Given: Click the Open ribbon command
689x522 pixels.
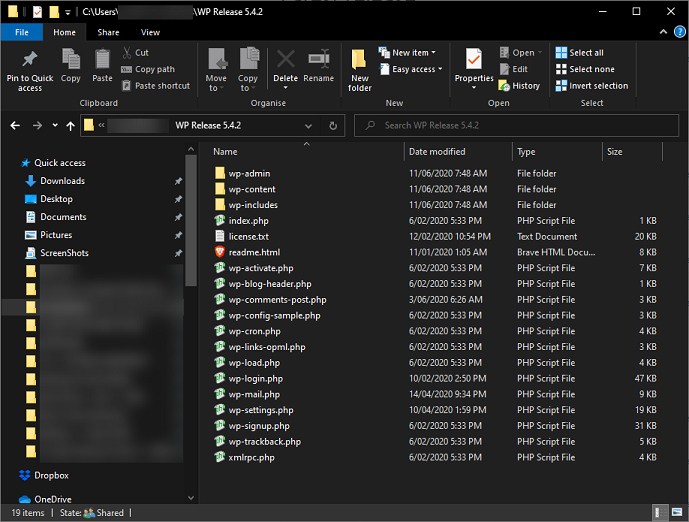Looking at the screenshot, I should [x=520, y=53].
